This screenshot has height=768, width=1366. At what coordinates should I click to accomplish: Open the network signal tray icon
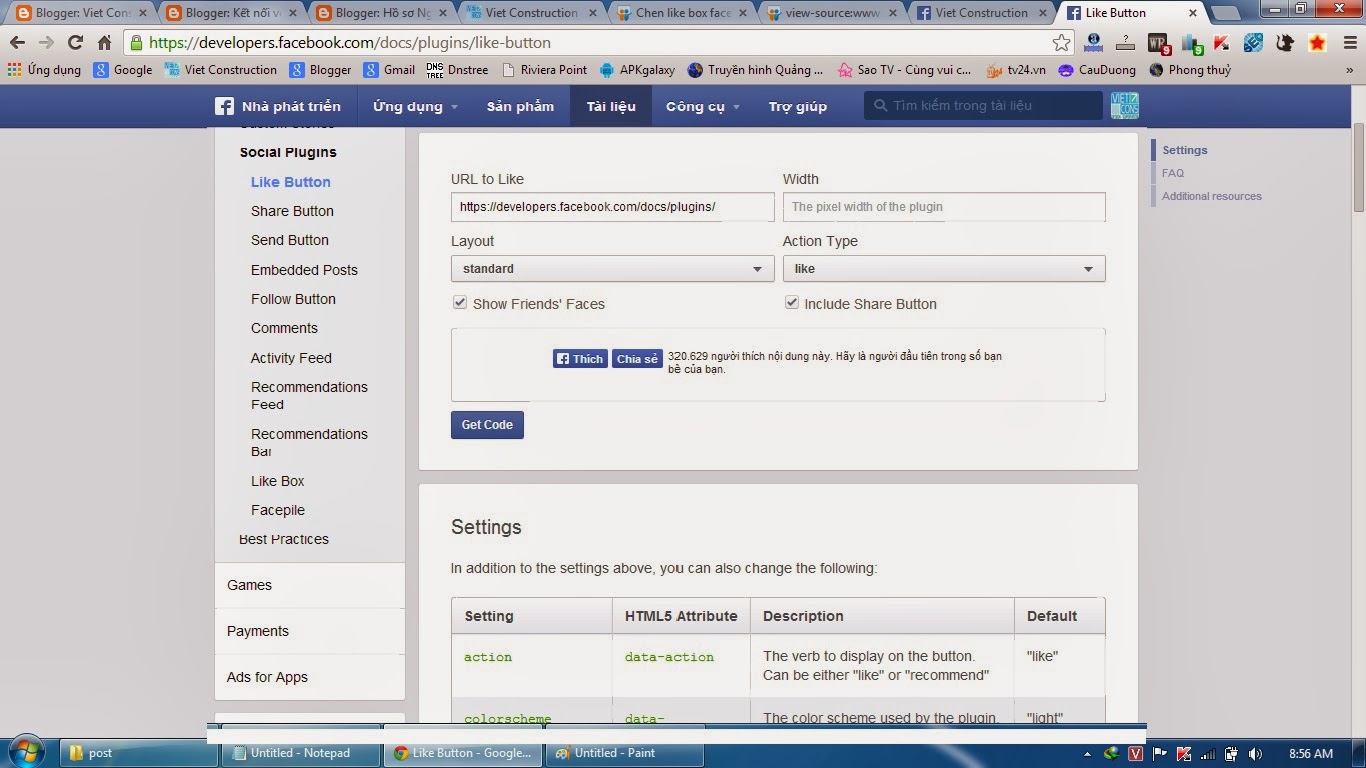(x=1208, y=754)
